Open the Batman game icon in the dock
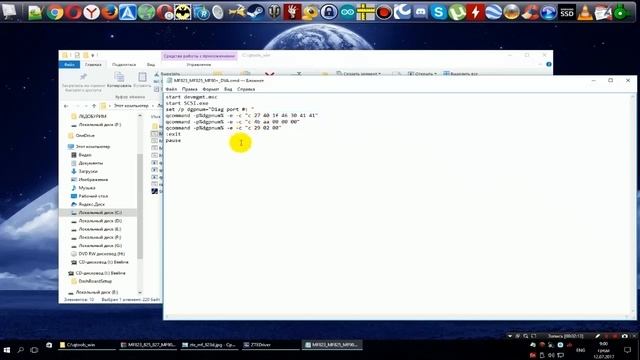 [x=183, y=12]
